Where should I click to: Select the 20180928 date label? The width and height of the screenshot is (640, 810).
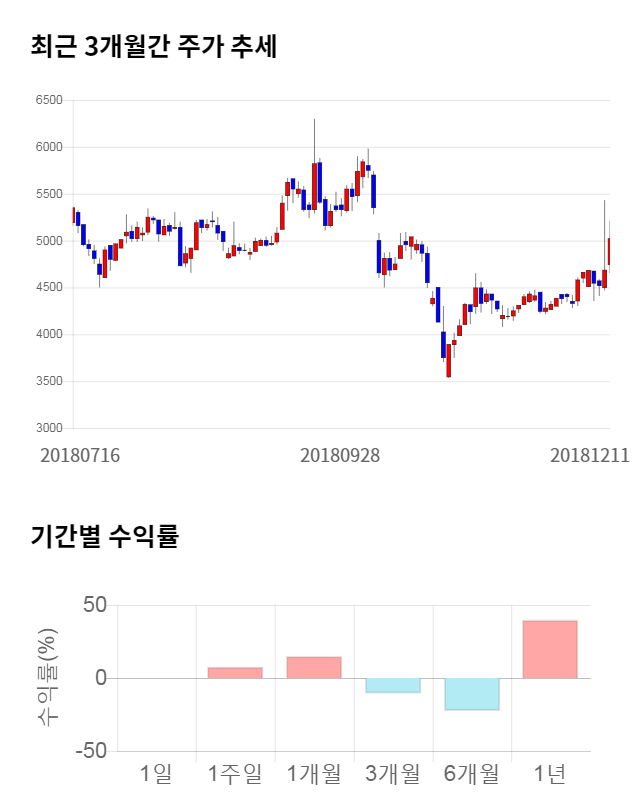click(340, 455)
